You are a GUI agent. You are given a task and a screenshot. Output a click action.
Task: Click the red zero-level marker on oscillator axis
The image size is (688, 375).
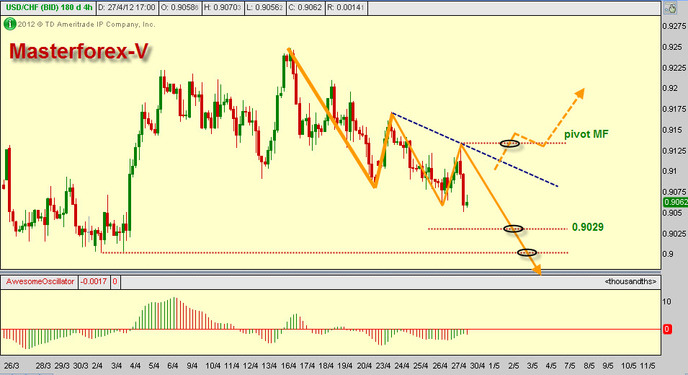pyautogui.click(x=667, y=329)
